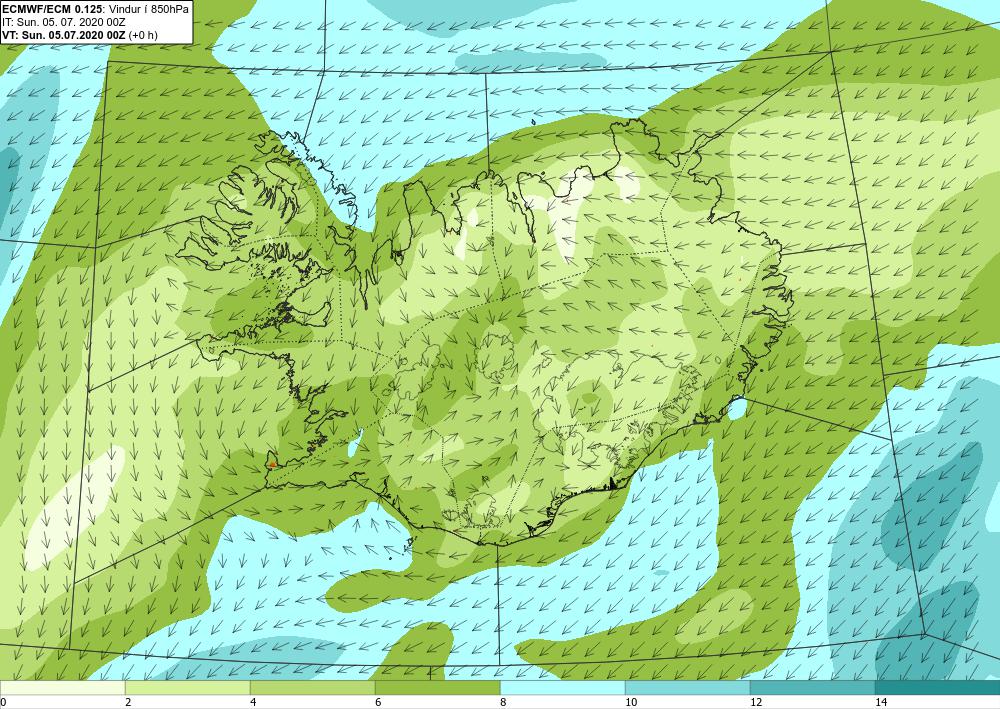Click the legend value 12
Viewport: 1000px width, 709px height.
point(756,702)
